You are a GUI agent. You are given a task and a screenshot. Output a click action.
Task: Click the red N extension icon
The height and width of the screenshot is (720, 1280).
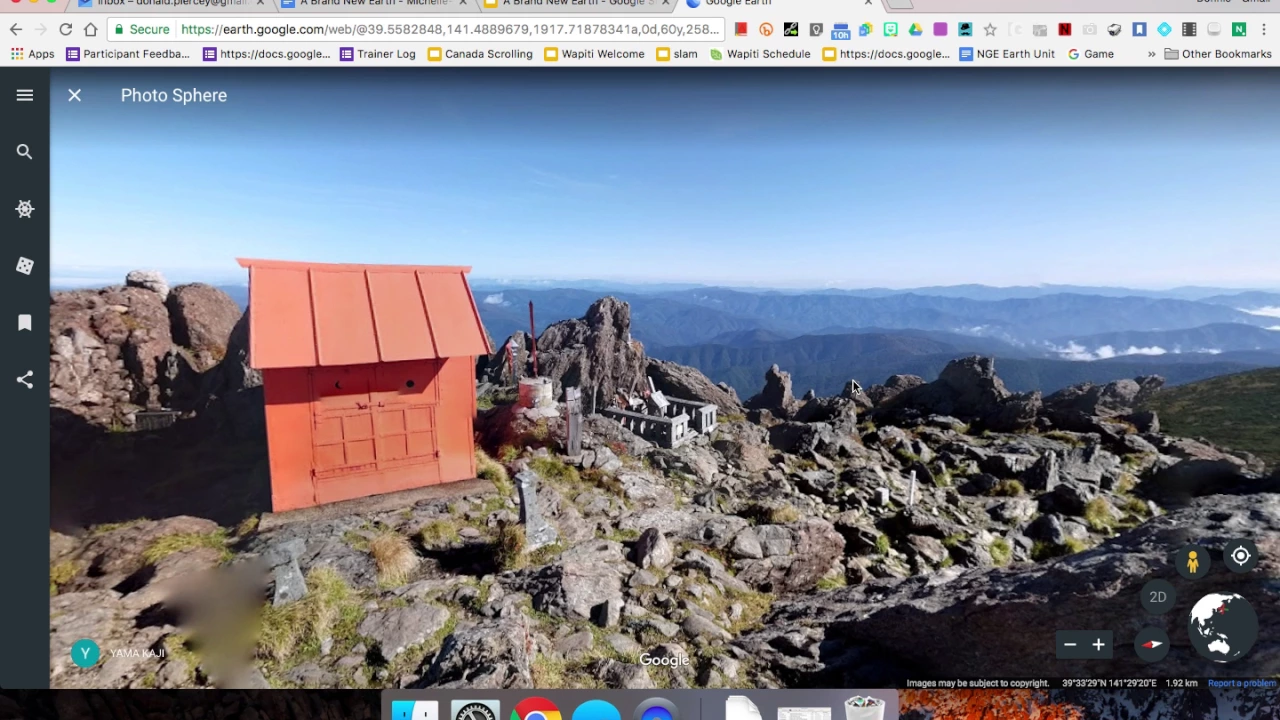coord(1064,29)
